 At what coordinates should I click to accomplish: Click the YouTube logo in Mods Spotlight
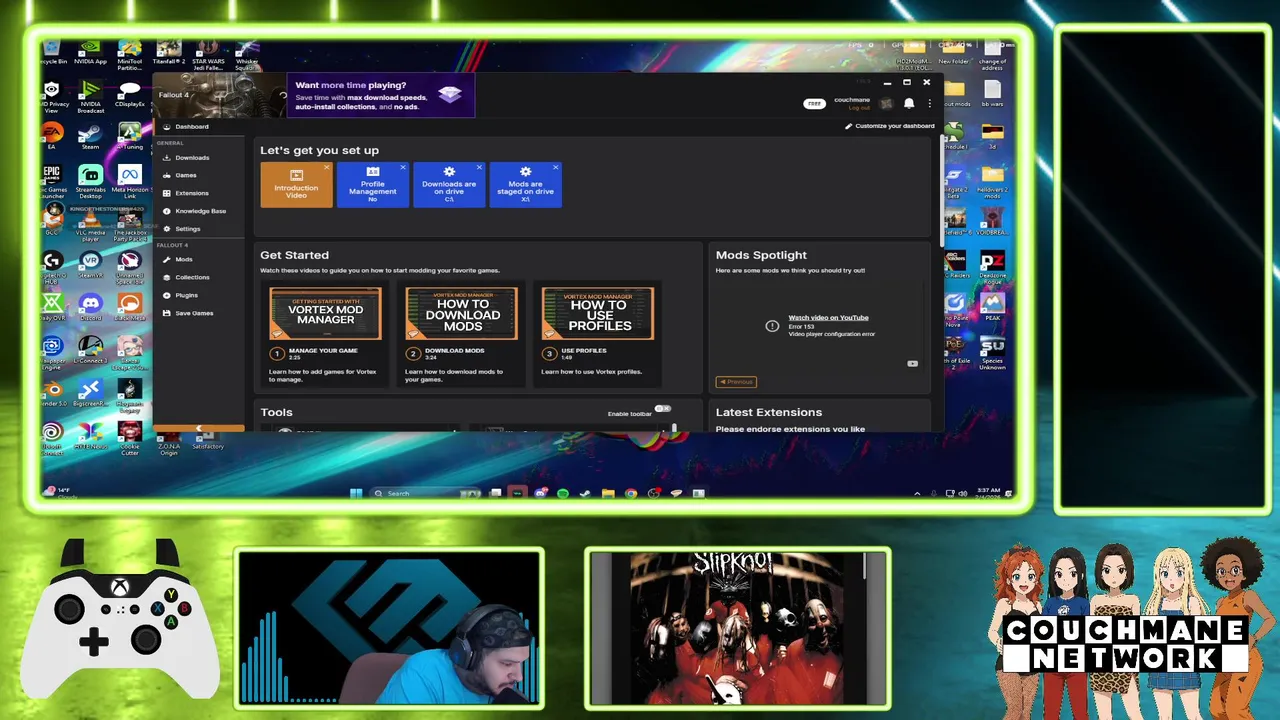click(x=912, y=364)
